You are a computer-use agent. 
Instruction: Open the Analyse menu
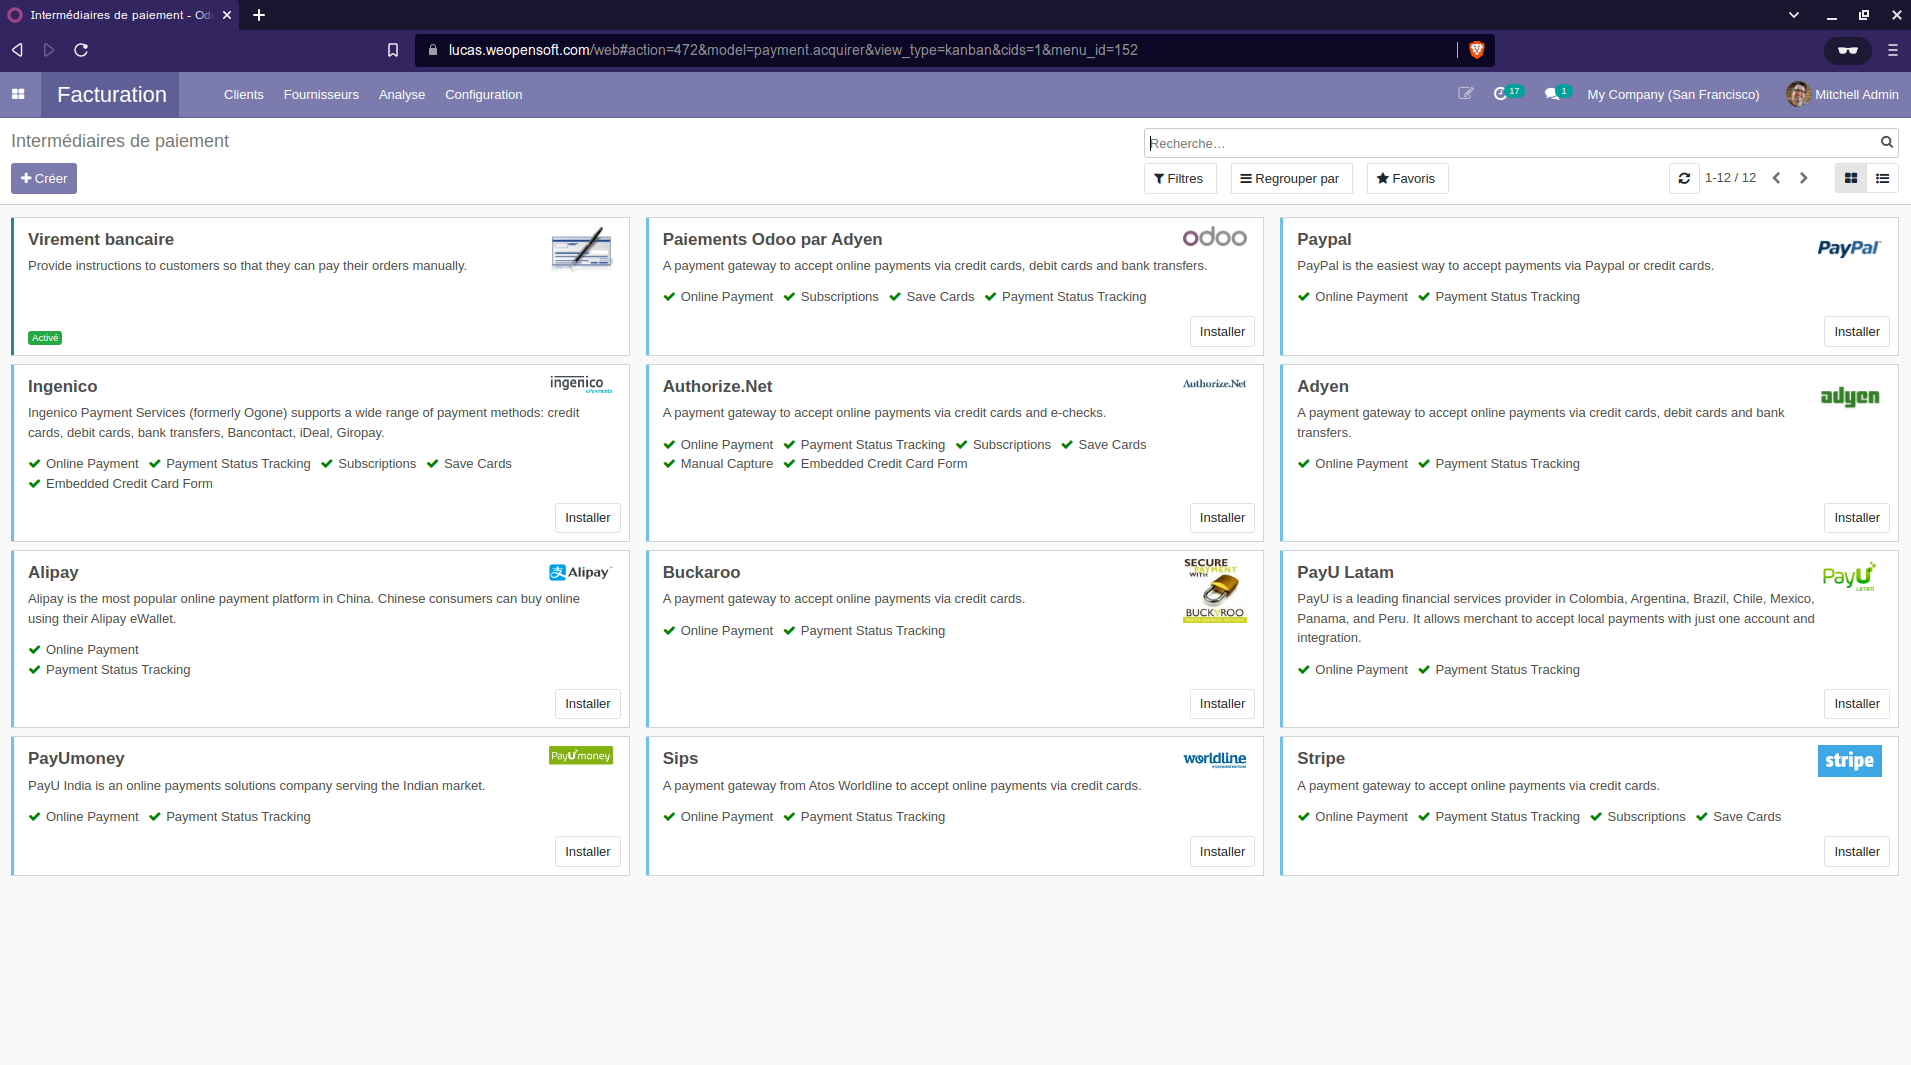pyautogui.click(x=402, y=94)
